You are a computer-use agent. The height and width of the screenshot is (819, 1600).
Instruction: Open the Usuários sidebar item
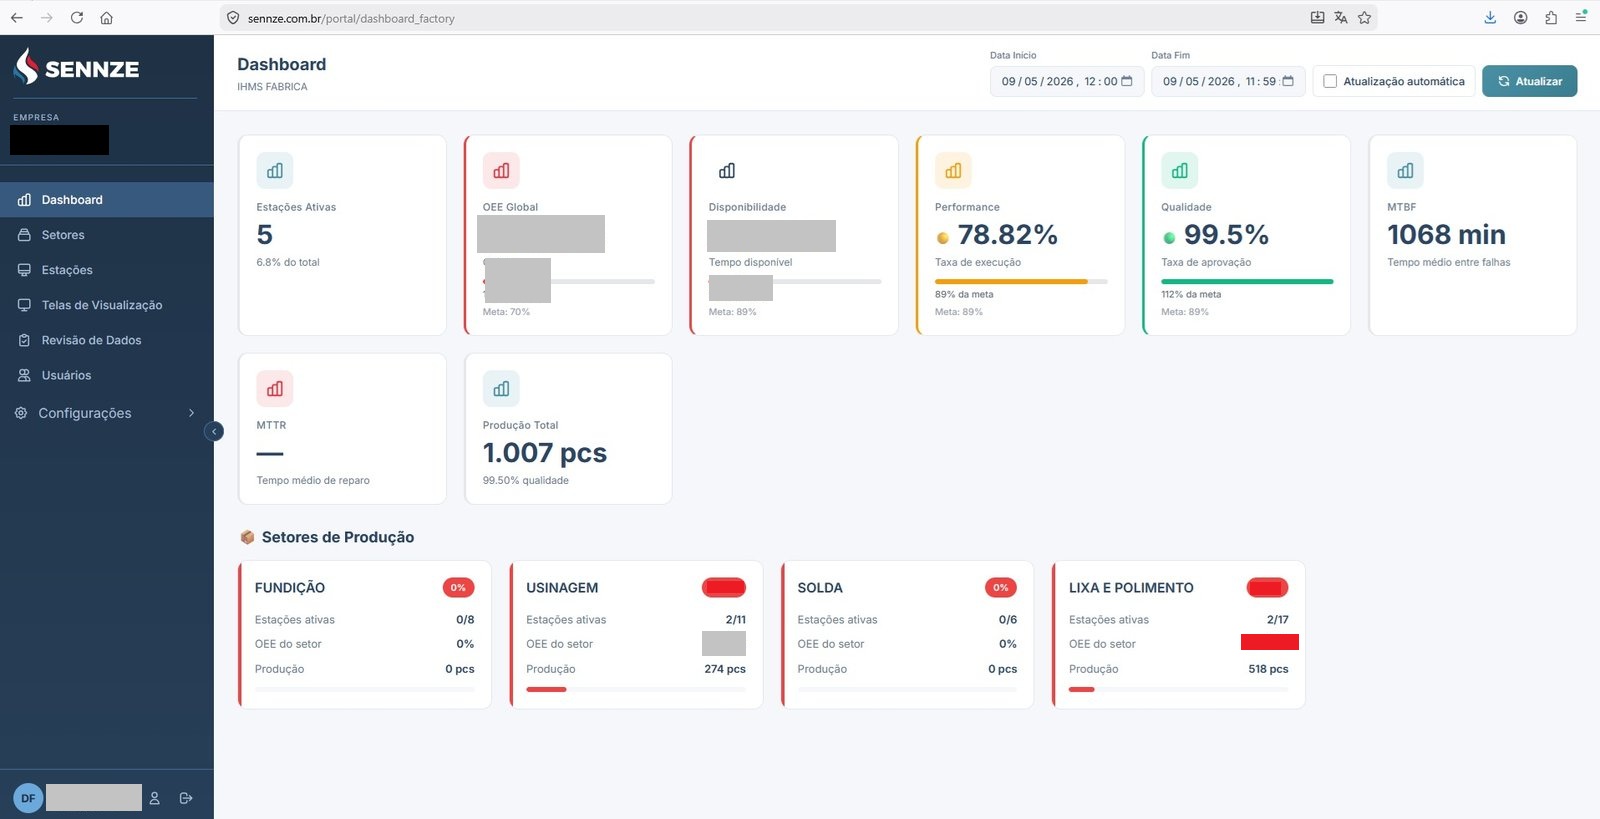tap(107, 375)
